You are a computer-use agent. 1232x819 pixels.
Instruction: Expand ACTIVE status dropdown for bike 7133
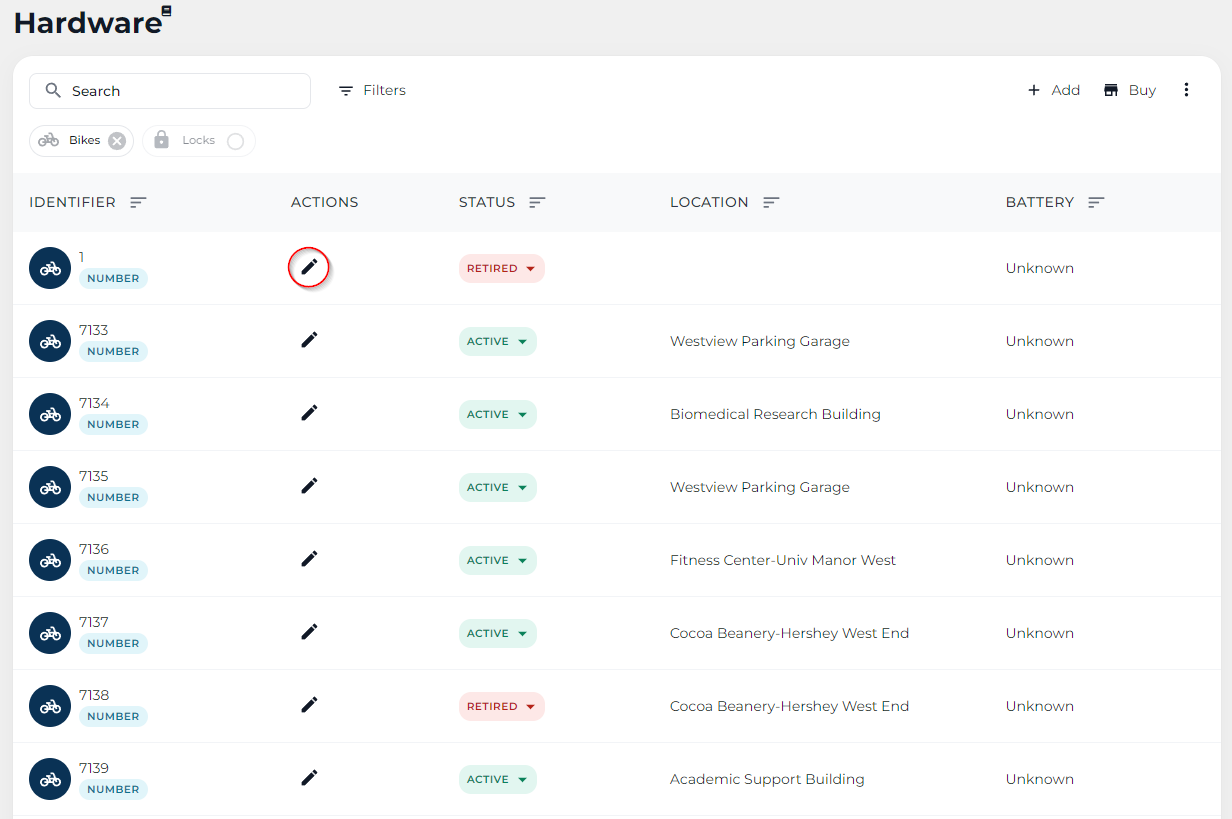tap(498, 341)
